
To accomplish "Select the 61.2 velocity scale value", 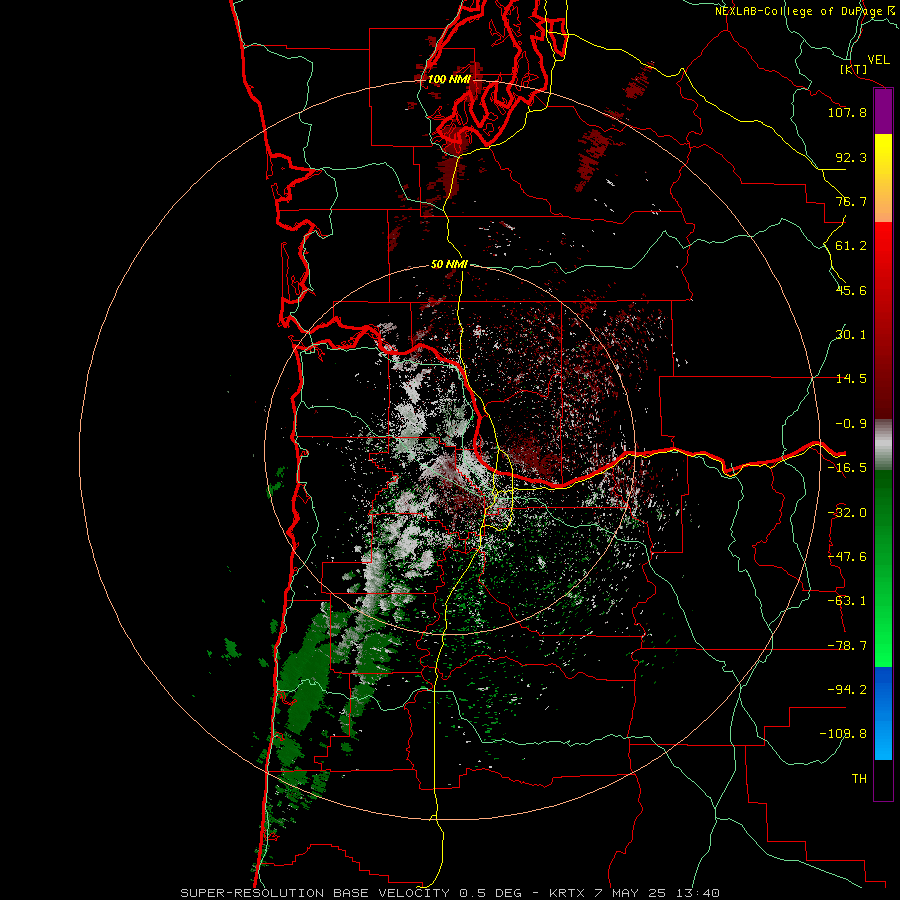I will [851, 246].
